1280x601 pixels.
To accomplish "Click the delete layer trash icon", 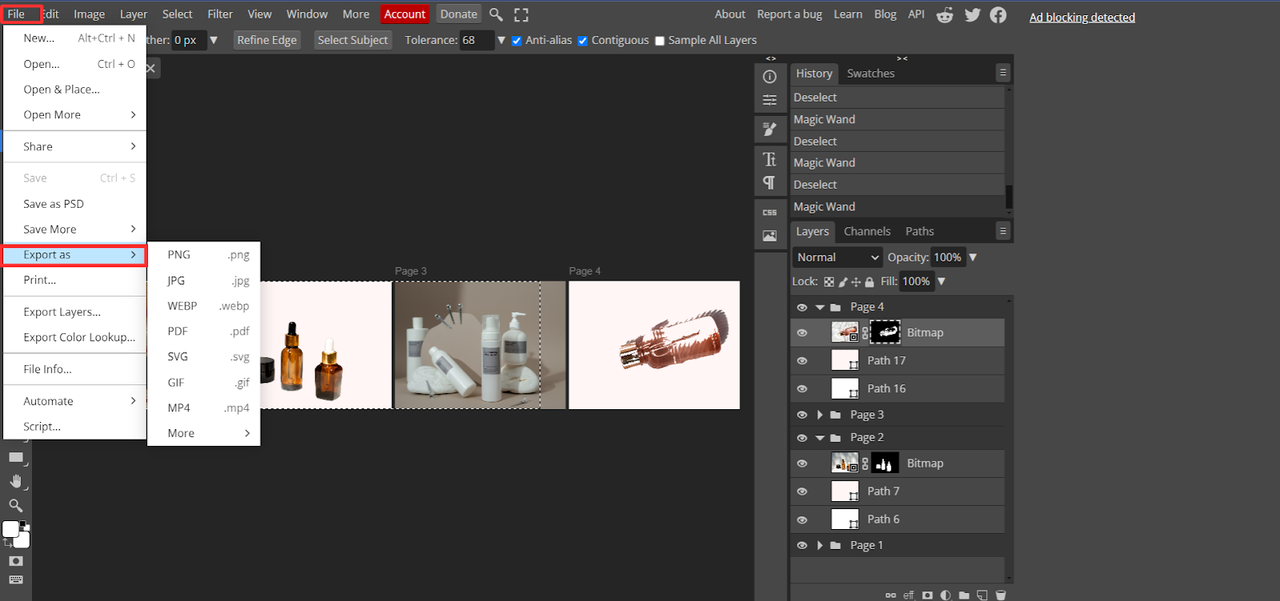I will click(x=1000, y=595).
